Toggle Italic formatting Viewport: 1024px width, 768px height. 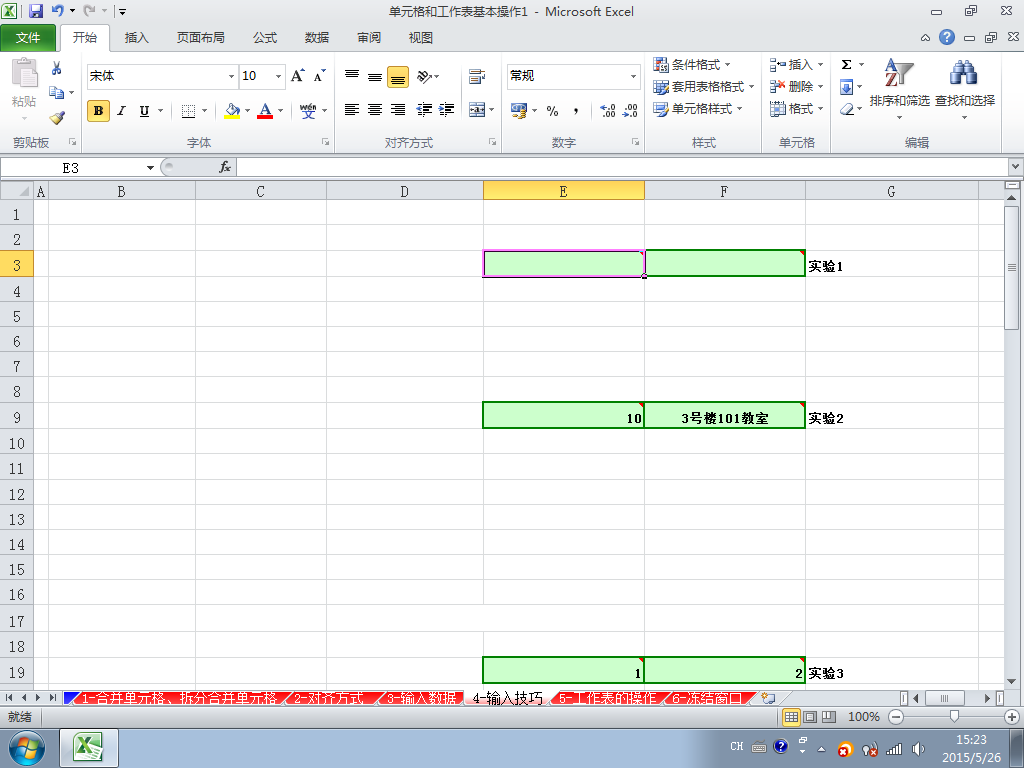click(121, 111)
